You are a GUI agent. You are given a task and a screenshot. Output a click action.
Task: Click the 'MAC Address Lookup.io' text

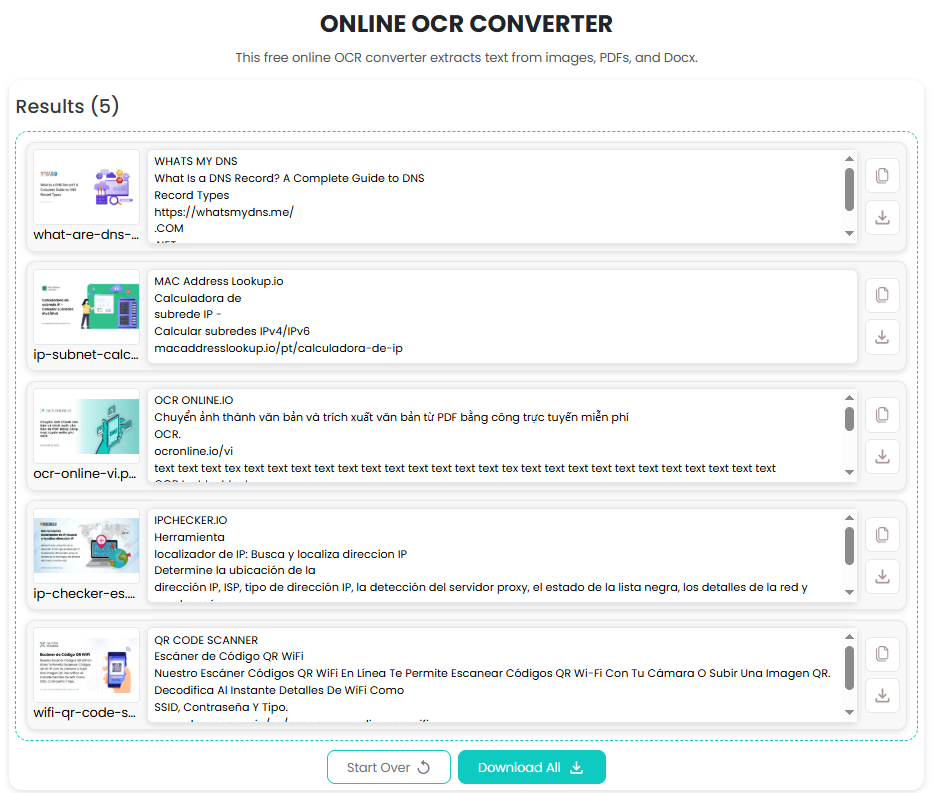[219, 281]
